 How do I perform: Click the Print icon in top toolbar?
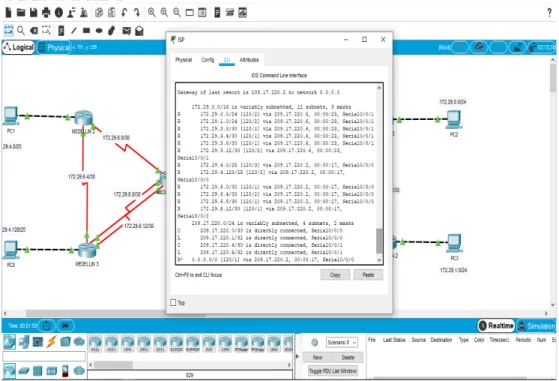click(46, 13)
